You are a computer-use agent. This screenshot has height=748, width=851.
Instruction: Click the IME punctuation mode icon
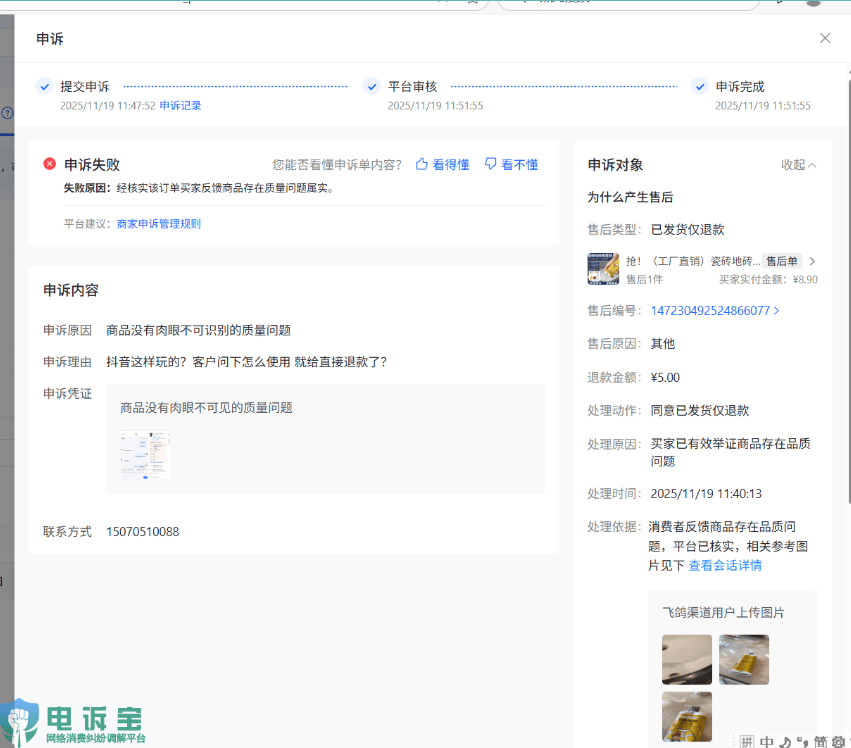tap(802, 741)
